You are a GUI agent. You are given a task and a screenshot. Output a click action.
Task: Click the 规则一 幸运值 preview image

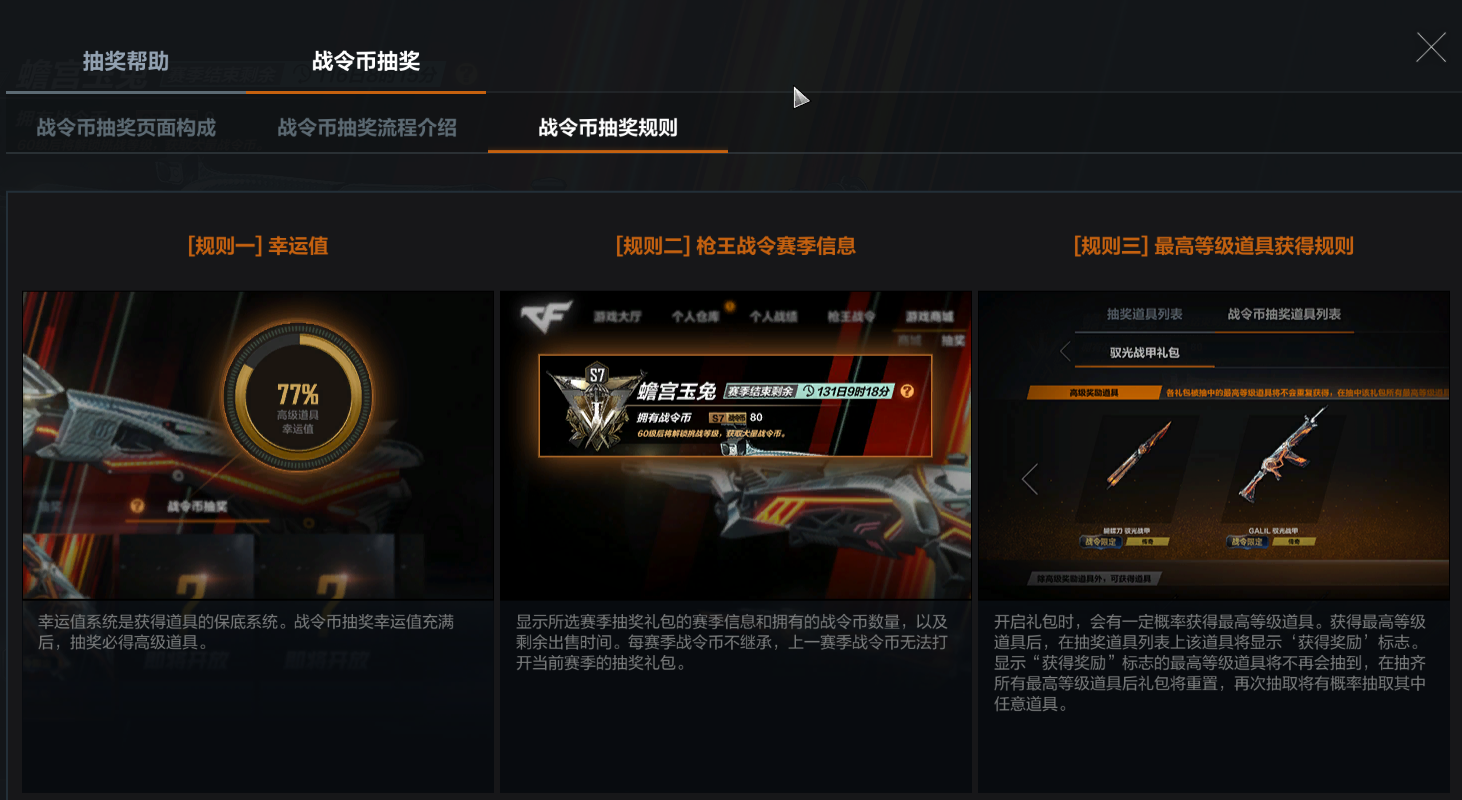258,445
